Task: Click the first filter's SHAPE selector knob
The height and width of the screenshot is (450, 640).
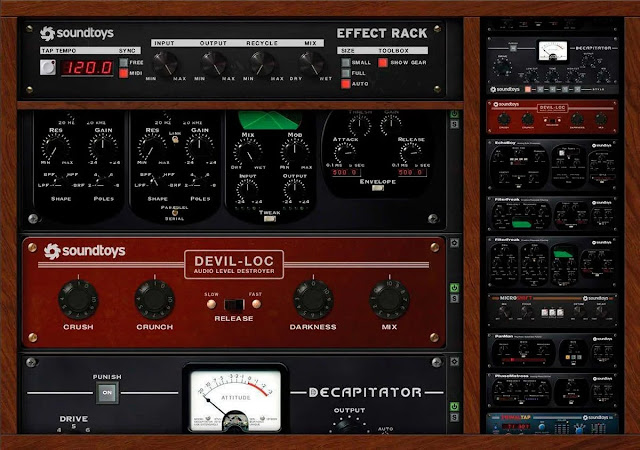Action: coord(61,180)
